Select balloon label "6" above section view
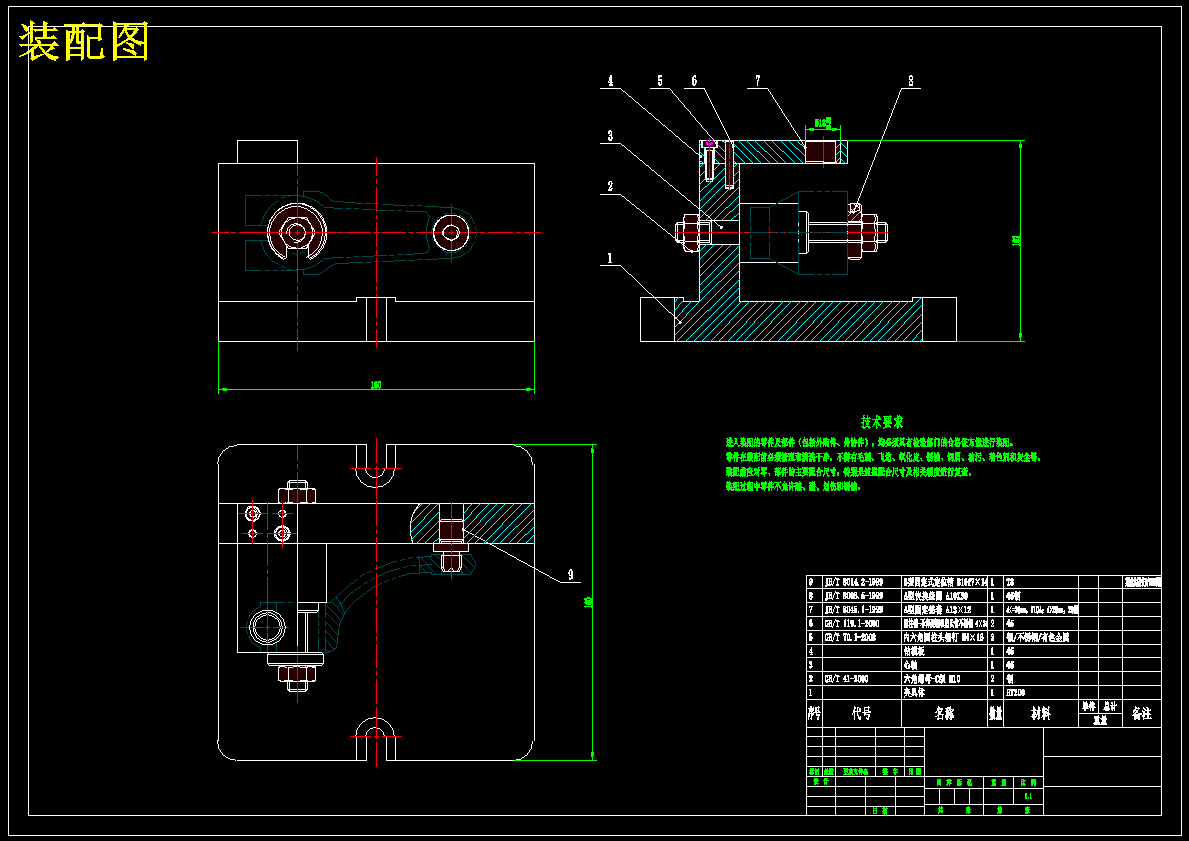1189x841 pixels. (x=694, y=80)
